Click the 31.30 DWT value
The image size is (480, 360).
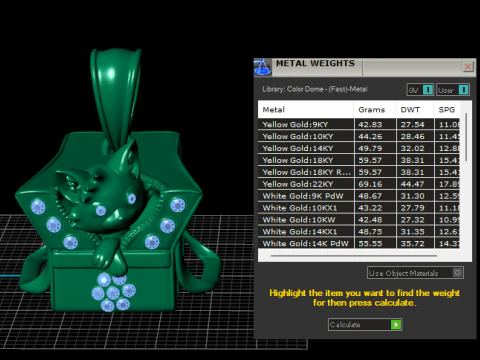click(x=412, y=196)
